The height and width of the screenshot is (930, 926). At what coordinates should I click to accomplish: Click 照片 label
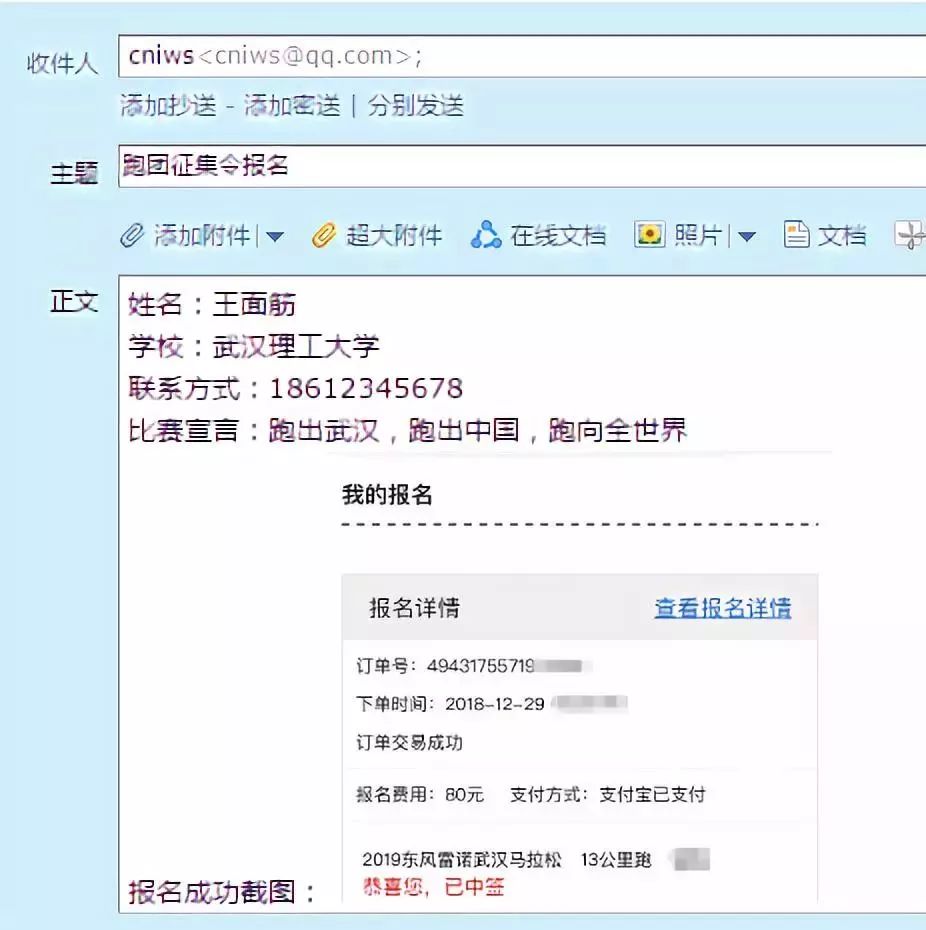[x=698, y=235]
